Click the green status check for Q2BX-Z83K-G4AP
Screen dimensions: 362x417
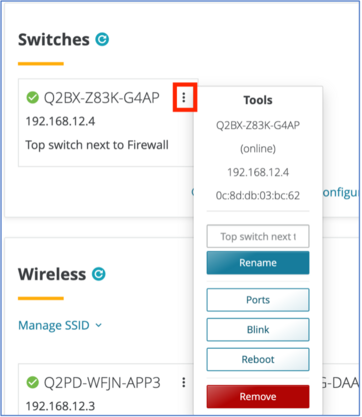[33, 98]
